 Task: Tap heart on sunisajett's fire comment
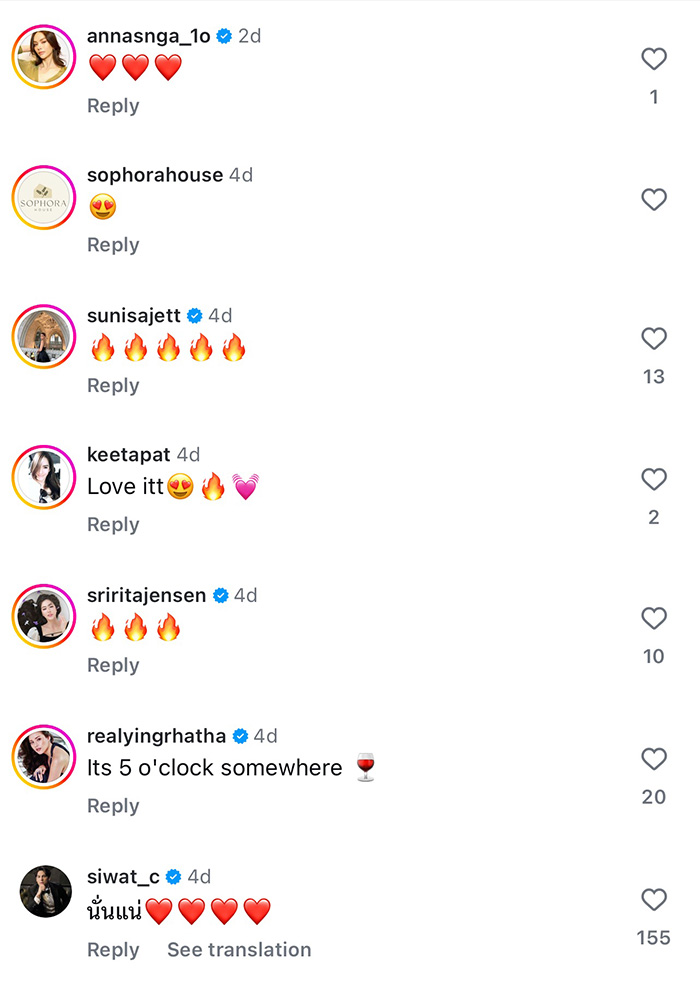(x=654, y=339)
